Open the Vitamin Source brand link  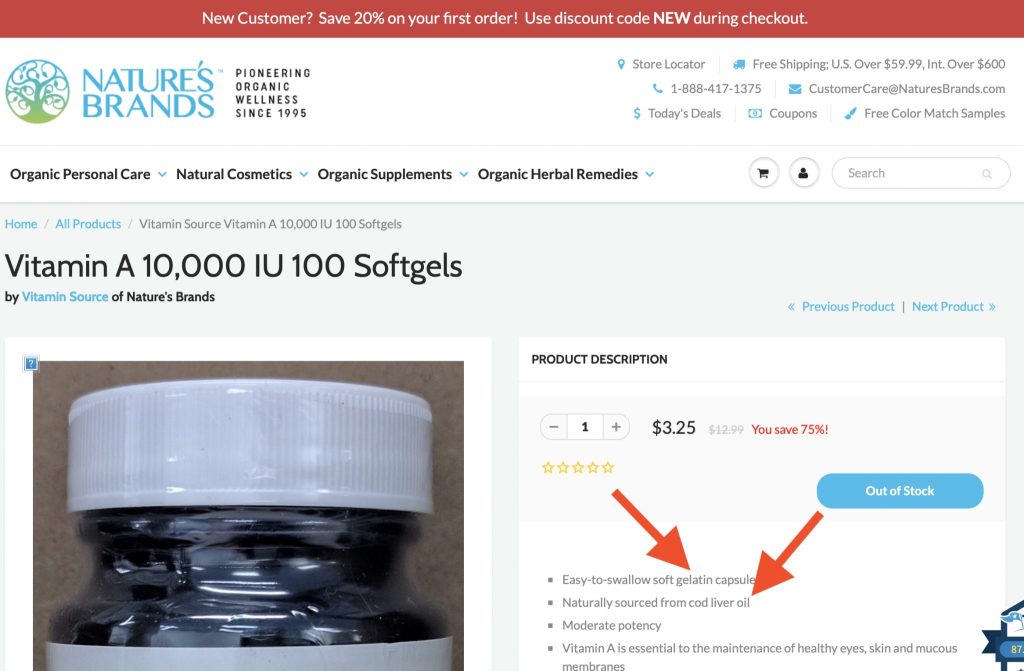[65, 297]
